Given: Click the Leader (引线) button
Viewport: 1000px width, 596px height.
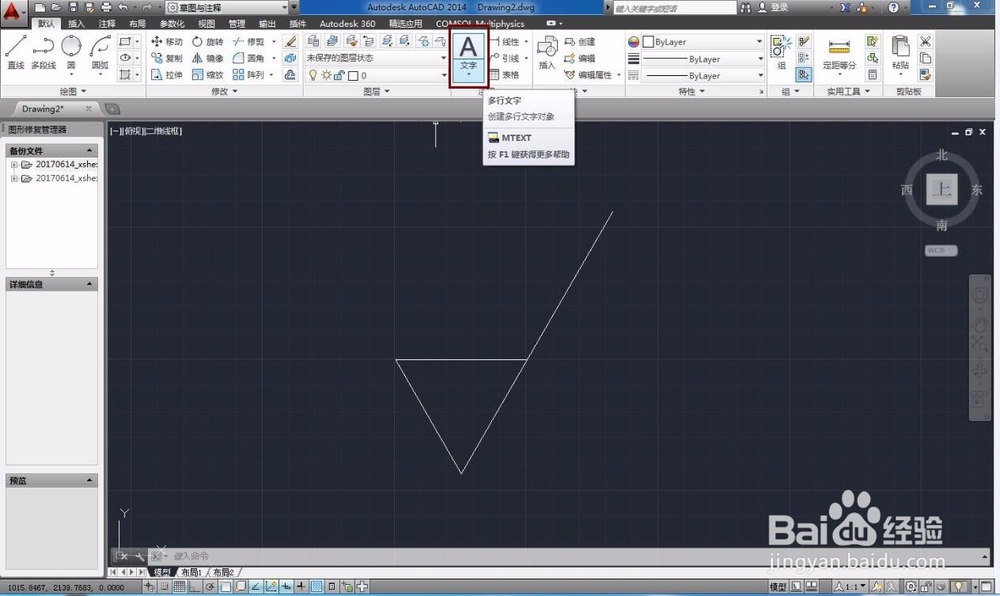Looking at the screenshot, I should [x=505, y=58].
